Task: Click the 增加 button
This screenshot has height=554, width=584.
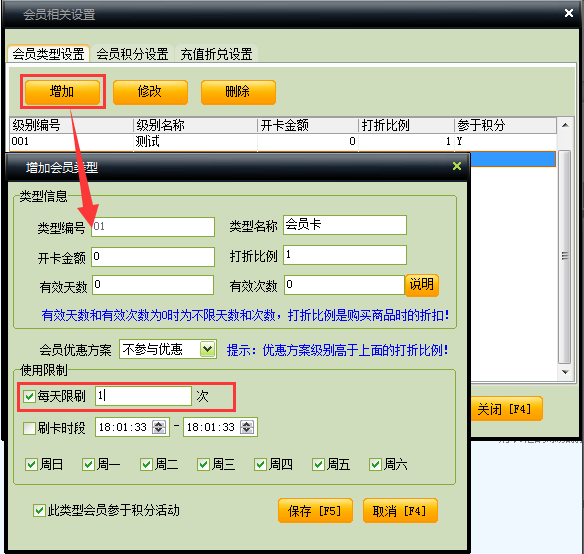Action: pyautogui.click(x=62, y=92)
